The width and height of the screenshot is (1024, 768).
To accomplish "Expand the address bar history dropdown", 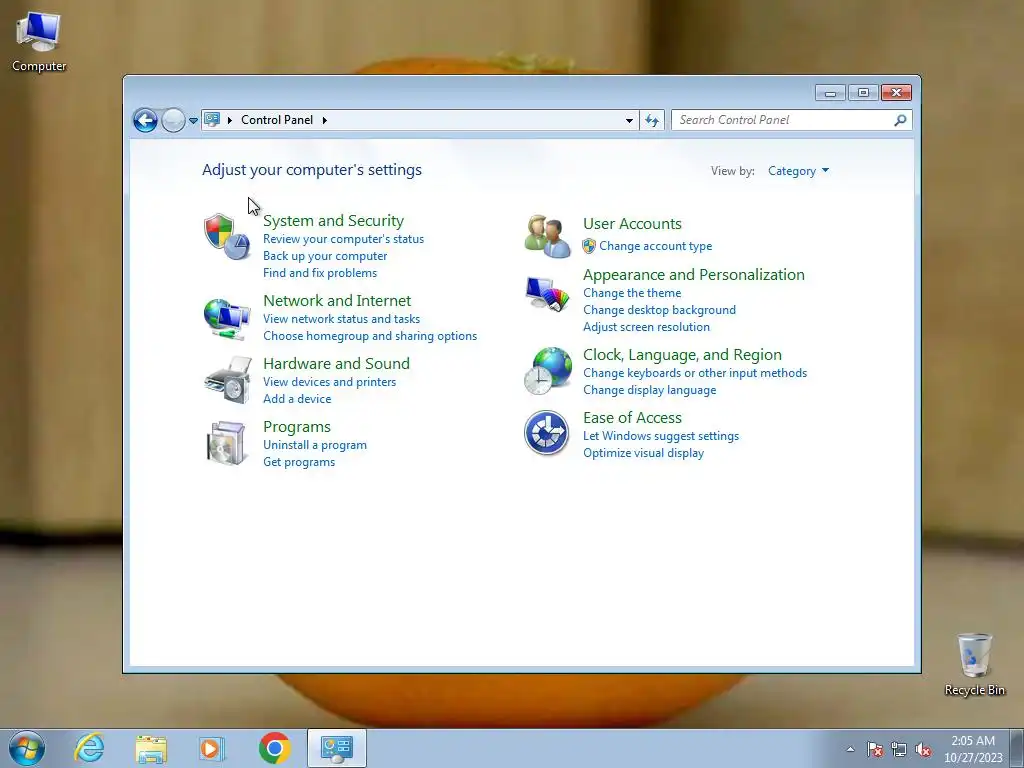I will pyautogui.click(x=629, y=120).
